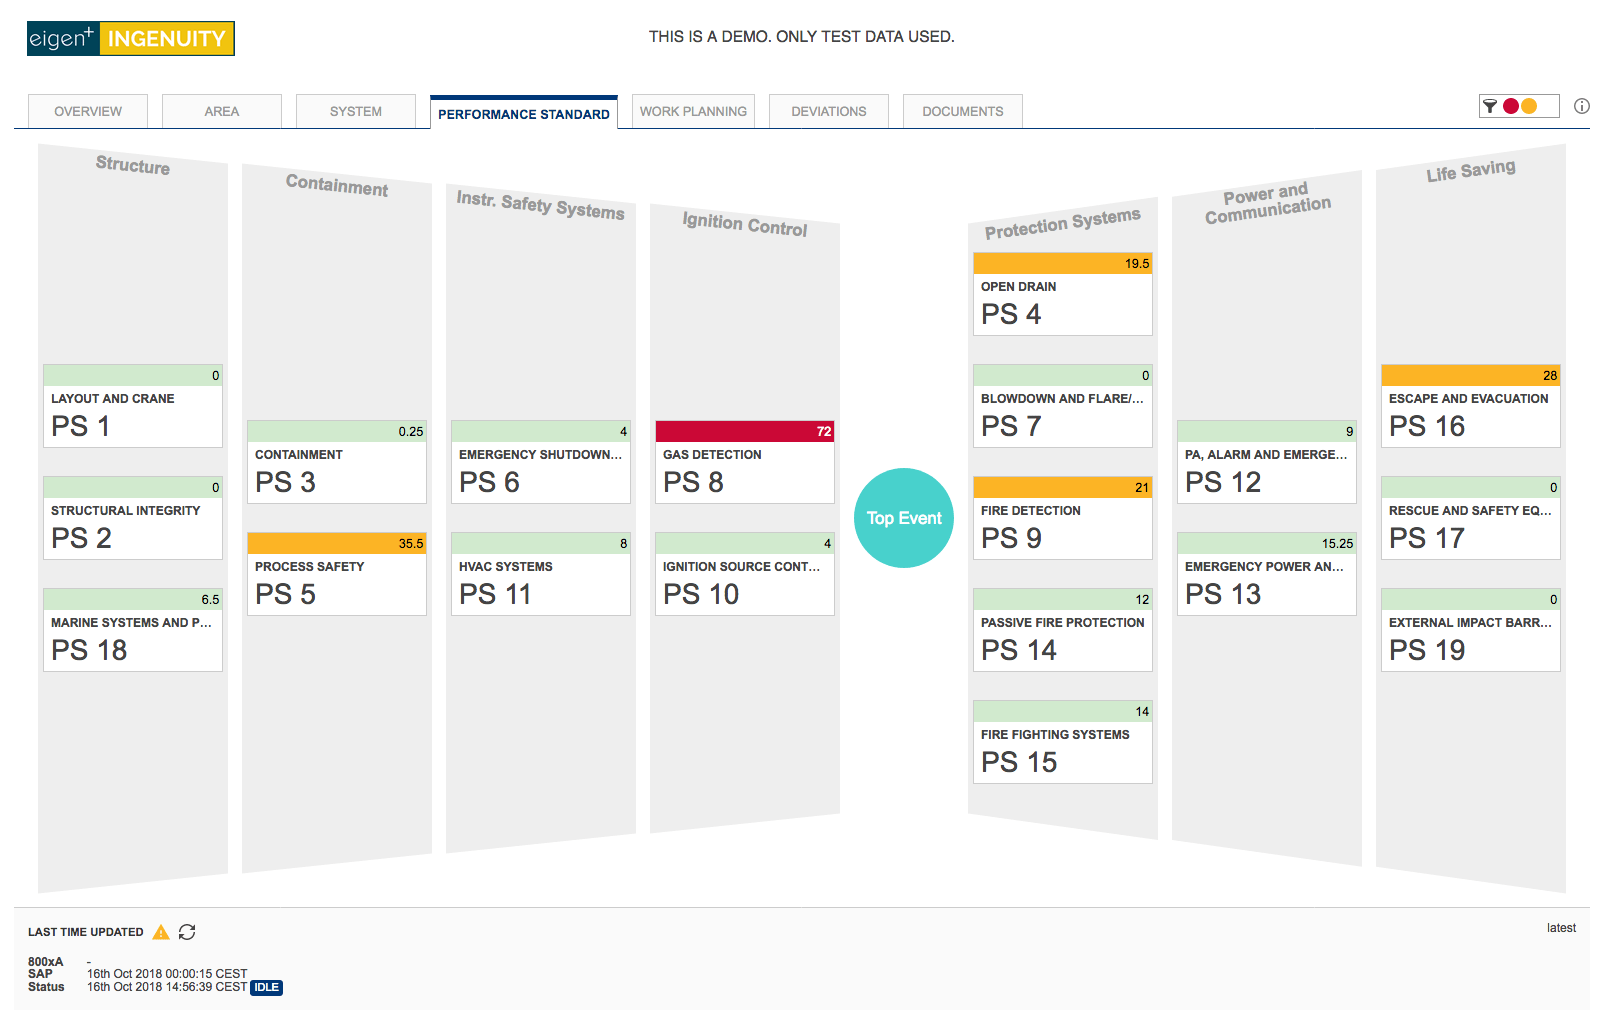Click the red 72 score bar

coord(745,431)
